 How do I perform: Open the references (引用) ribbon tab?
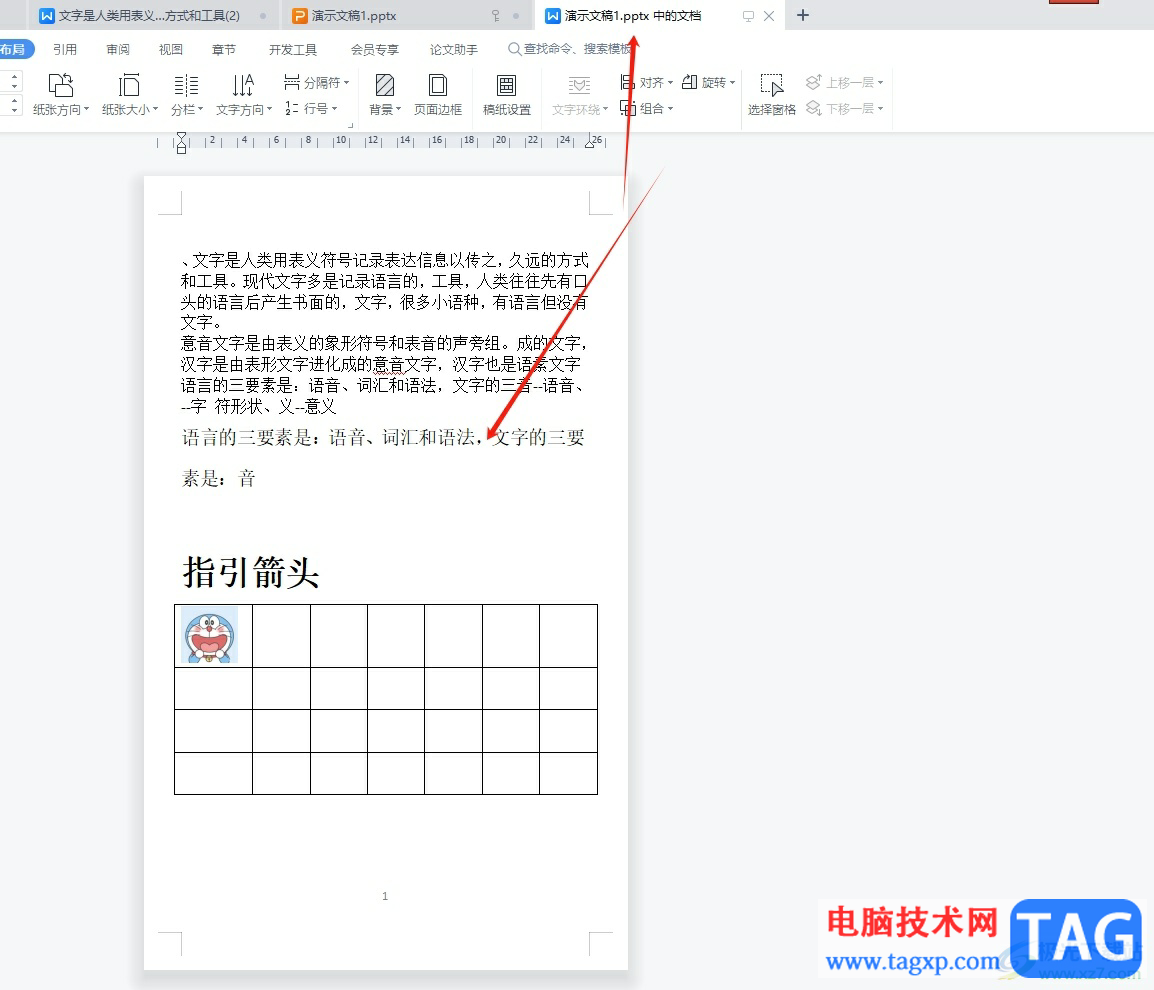[65, 49]
